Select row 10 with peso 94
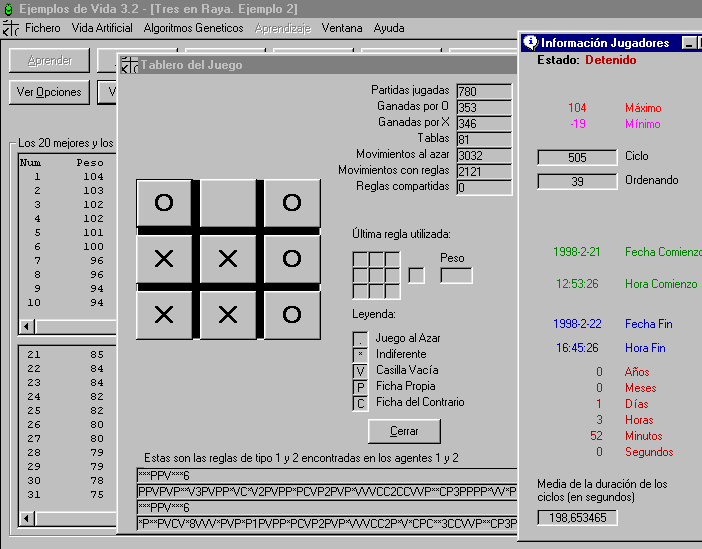The image size is (702, 549). (67, 303)
